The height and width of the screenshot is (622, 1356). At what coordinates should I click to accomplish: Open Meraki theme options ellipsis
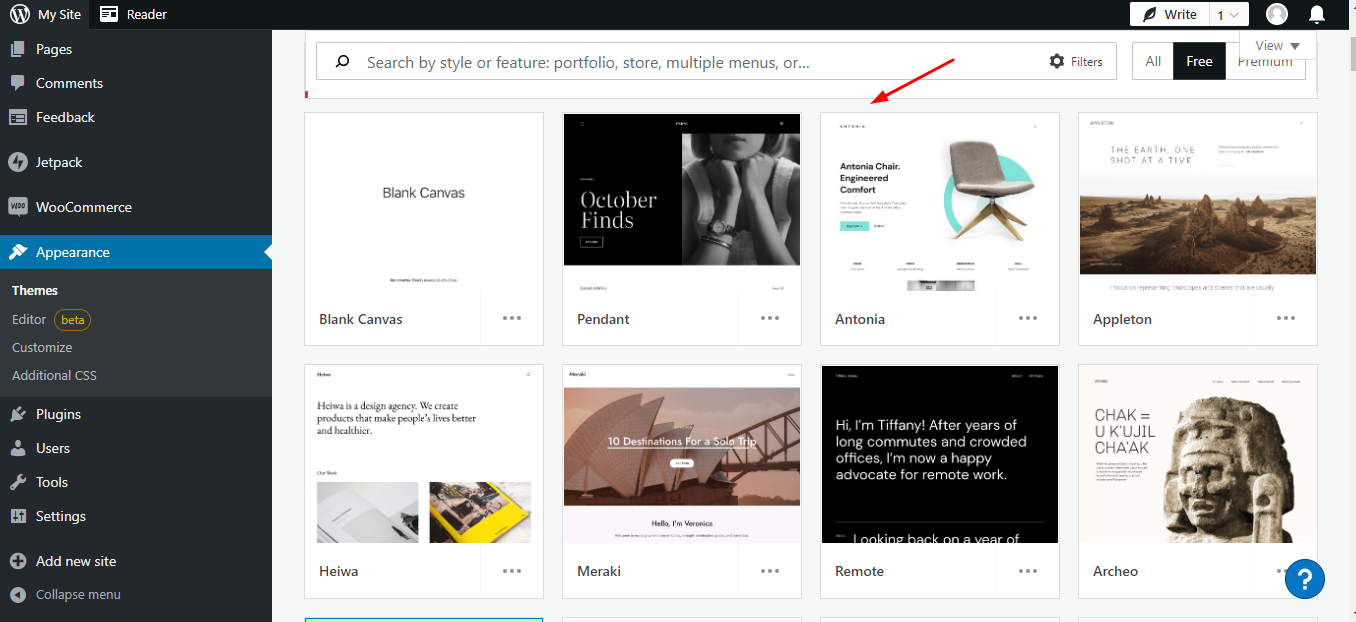pyautogui.click(x=770, y=571)
